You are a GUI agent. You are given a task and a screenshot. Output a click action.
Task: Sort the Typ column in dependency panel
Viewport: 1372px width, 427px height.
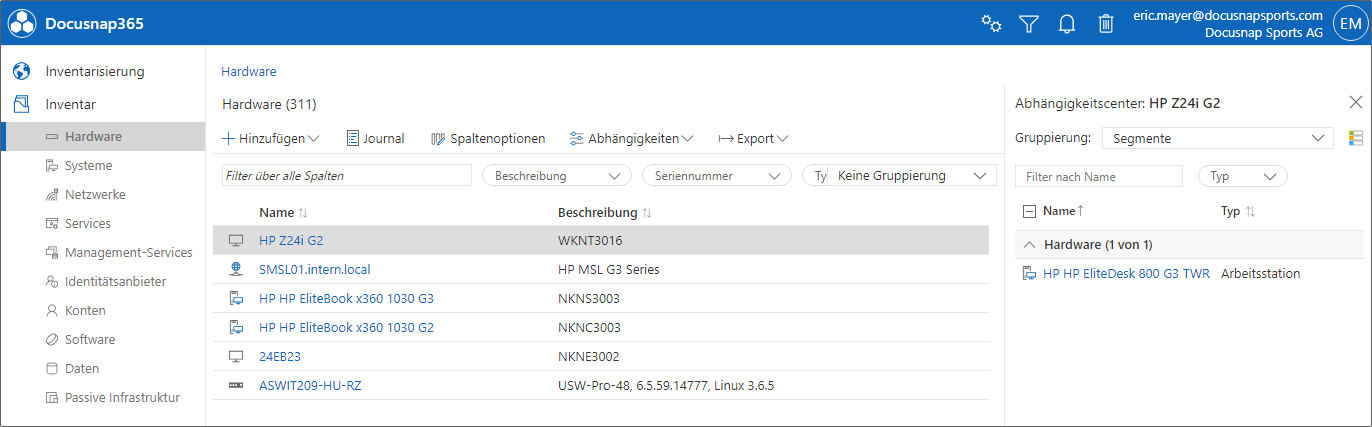1250,212
